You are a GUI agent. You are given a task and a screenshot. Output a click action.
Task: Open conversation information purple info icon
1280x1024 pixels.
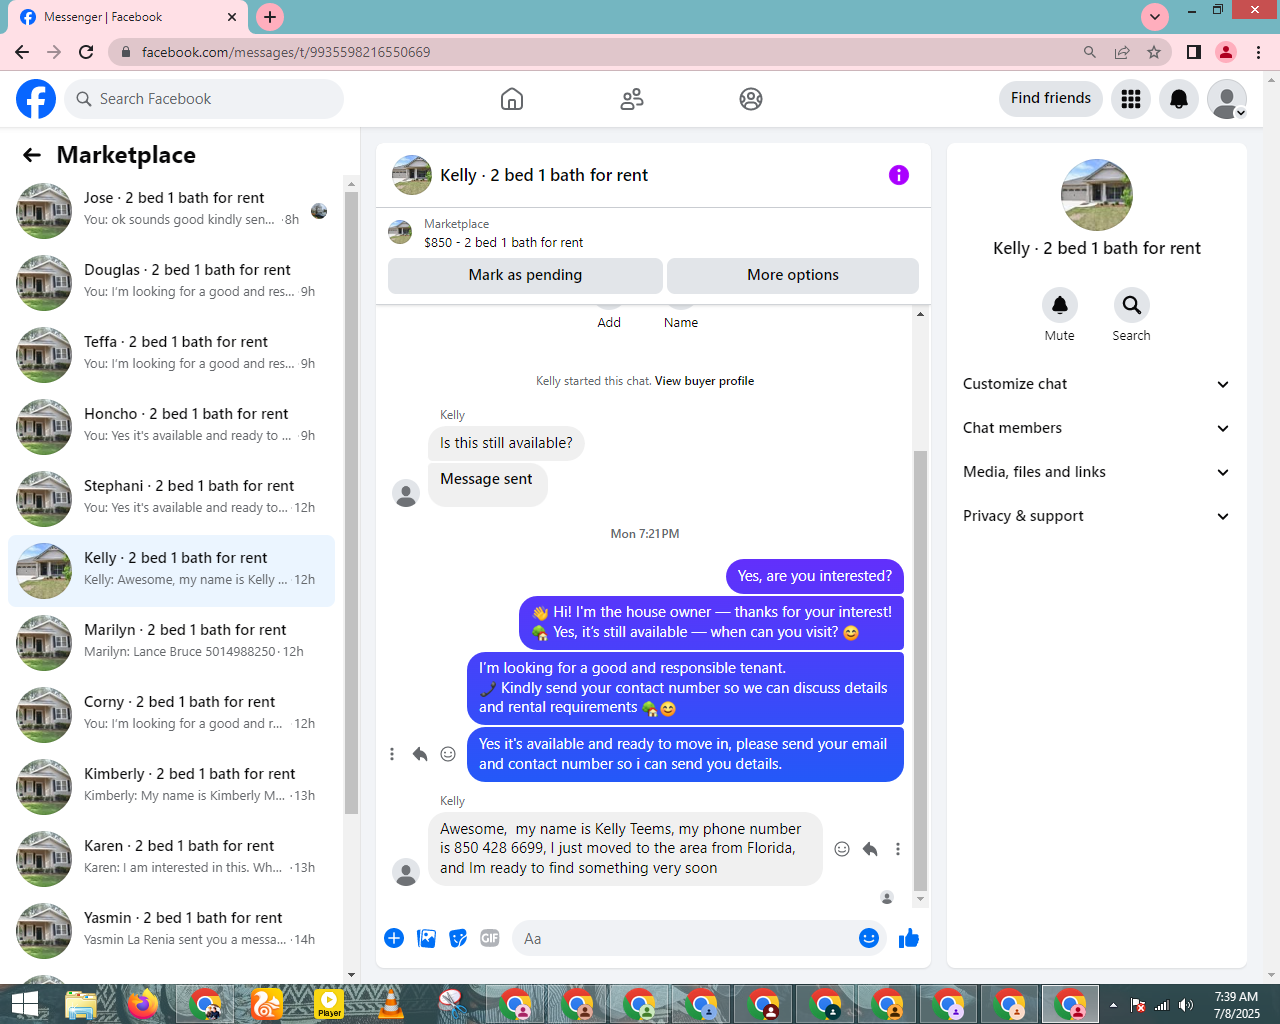pyautogui.click(x=899, y=175)
